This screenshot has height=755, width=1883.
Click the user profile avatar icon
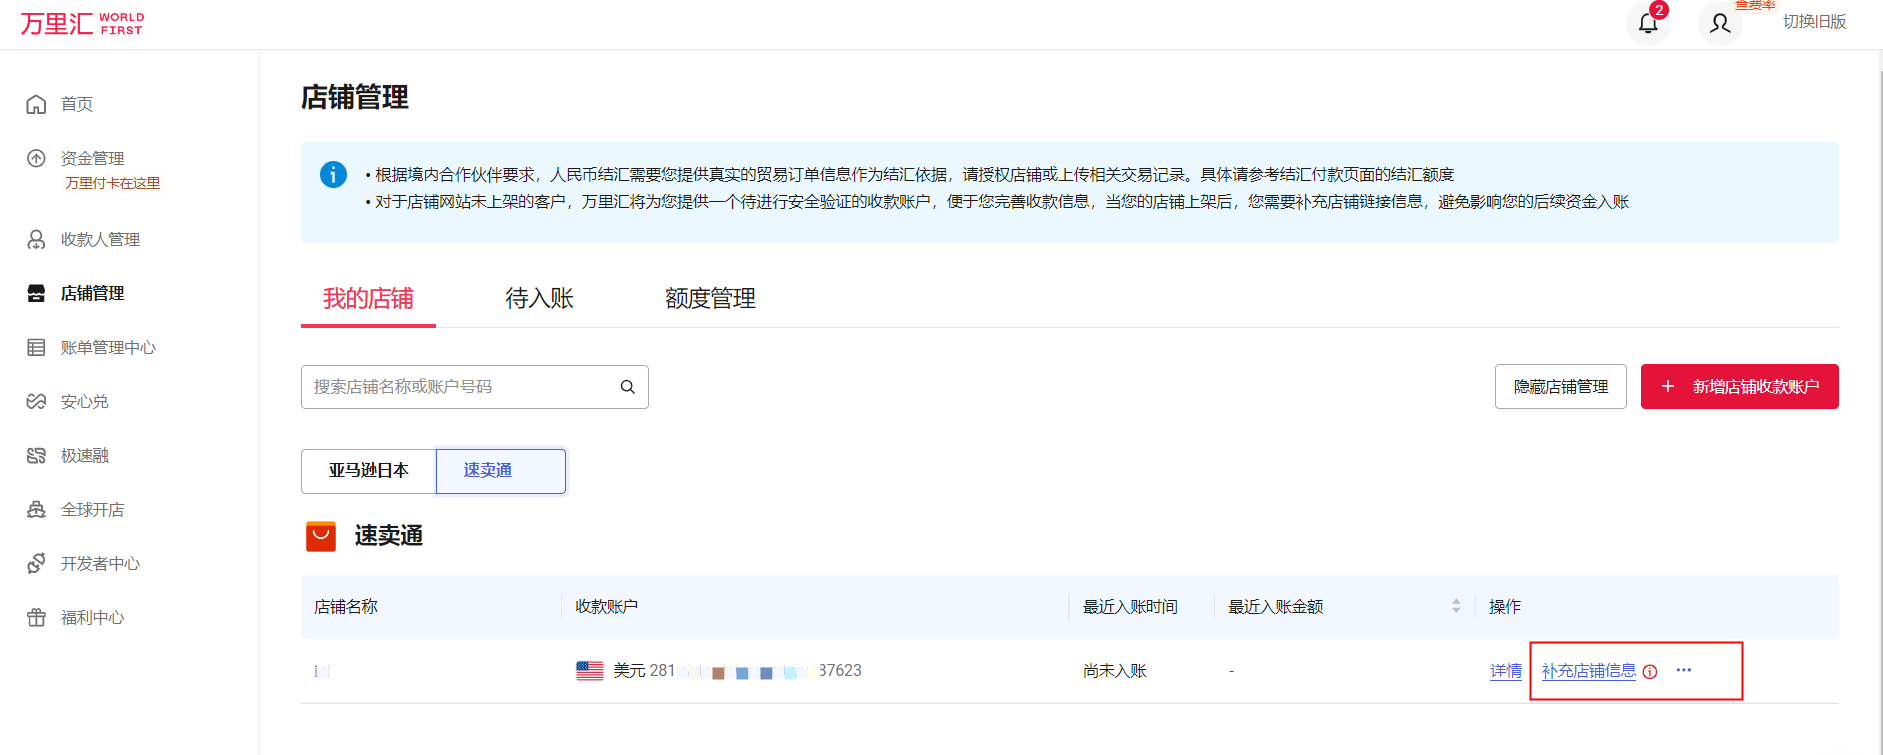tap(1720, 23)
